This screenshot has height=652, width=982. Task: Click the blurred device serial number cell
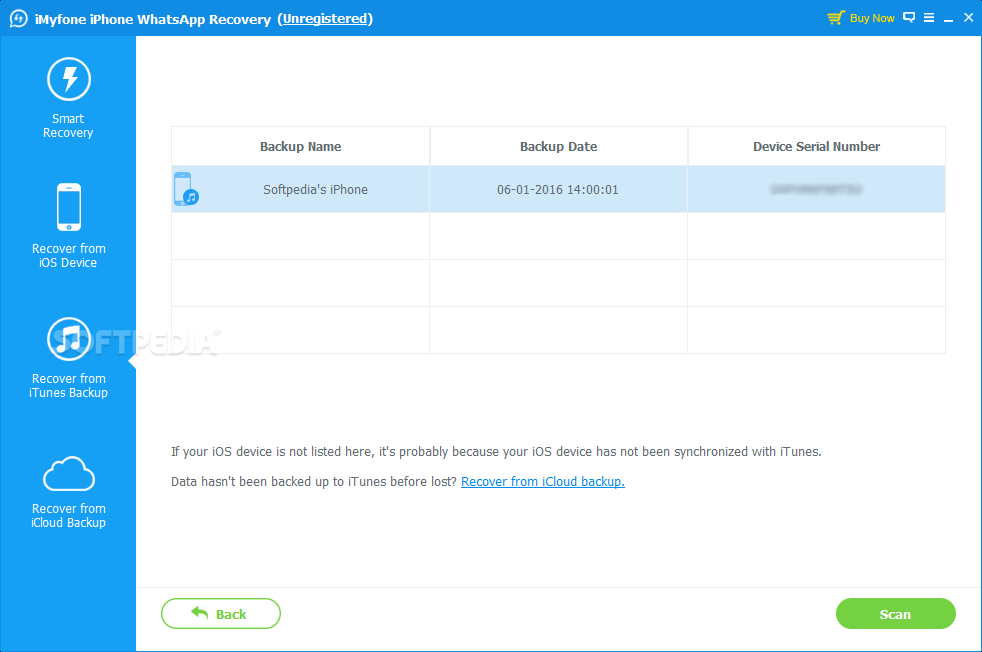pos(816,189)
